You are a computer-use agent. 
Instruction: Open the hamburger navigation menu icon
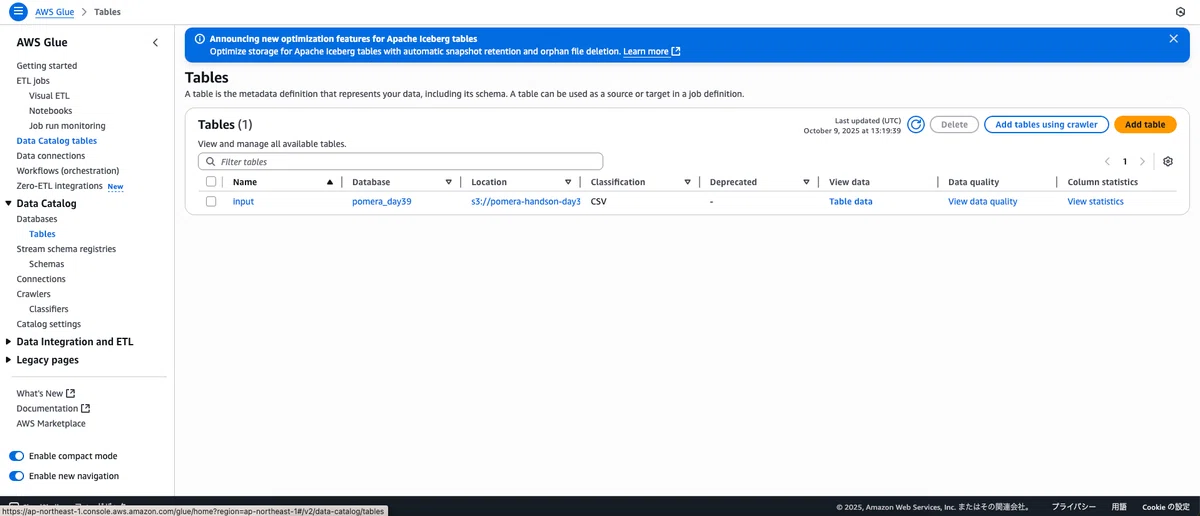[x=18, y=12]
